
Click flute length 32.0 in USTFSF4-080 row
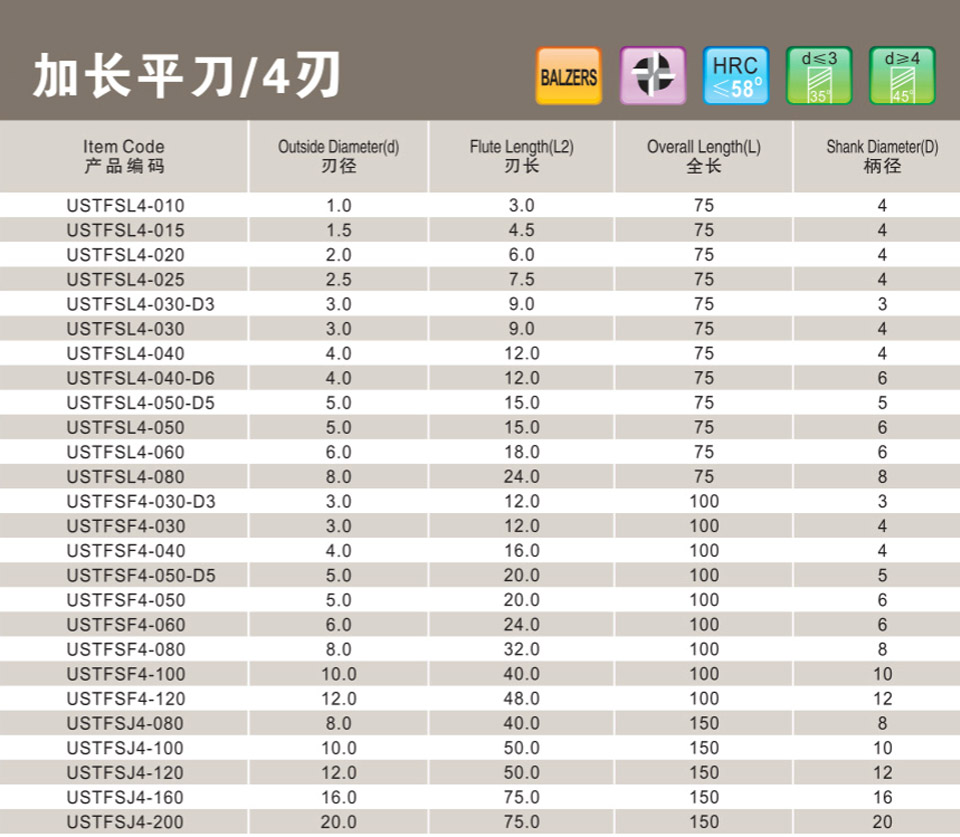point(521,649)
